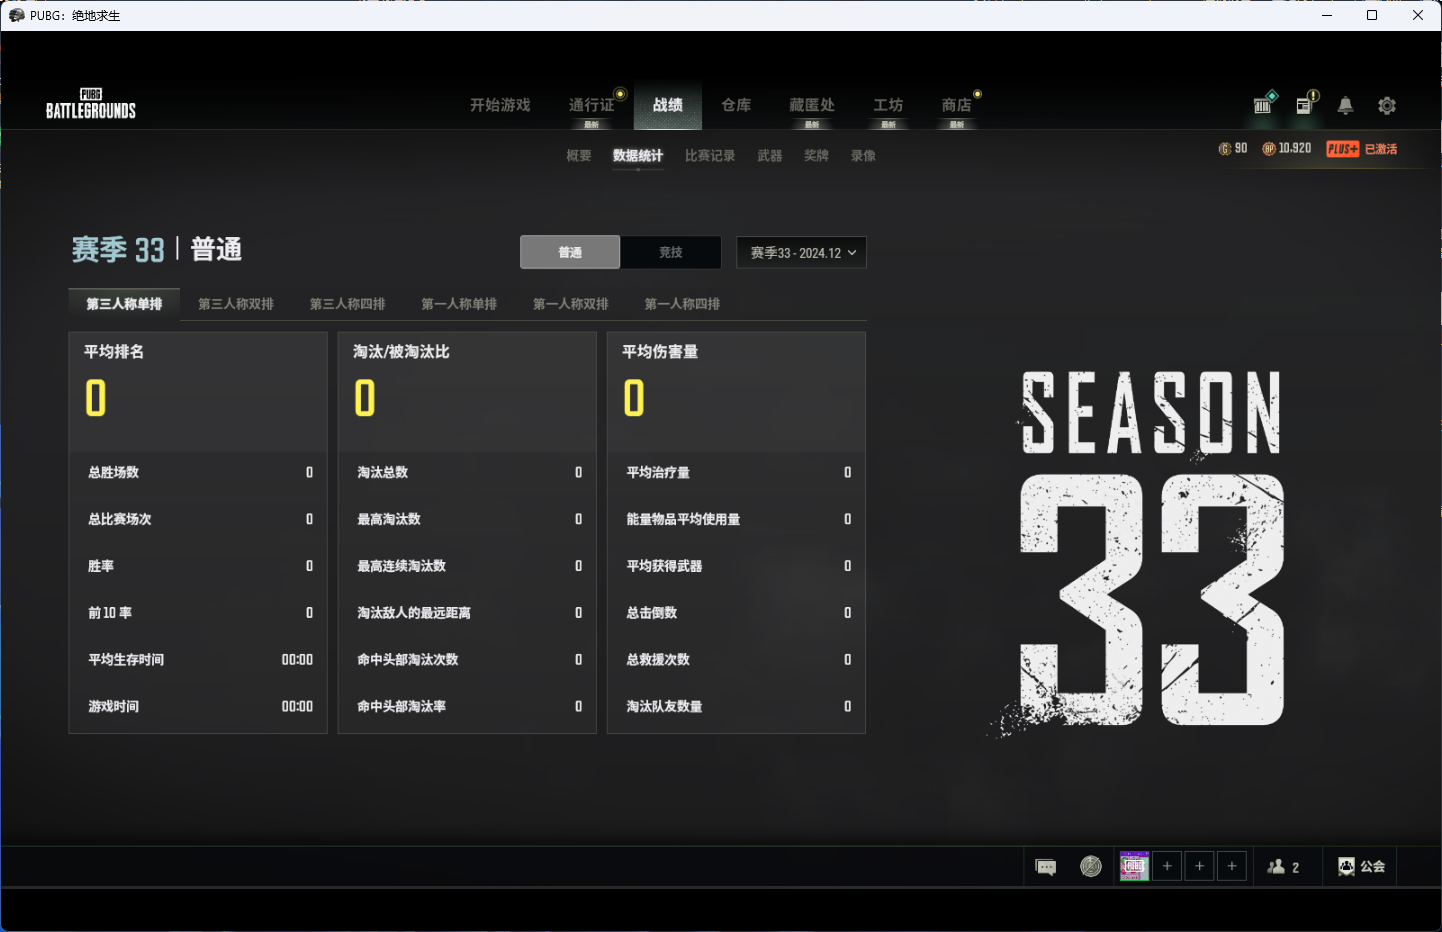Open the 工坊 workshop tab
Viewport: 1442px width, 932px height.
point(888,105)
